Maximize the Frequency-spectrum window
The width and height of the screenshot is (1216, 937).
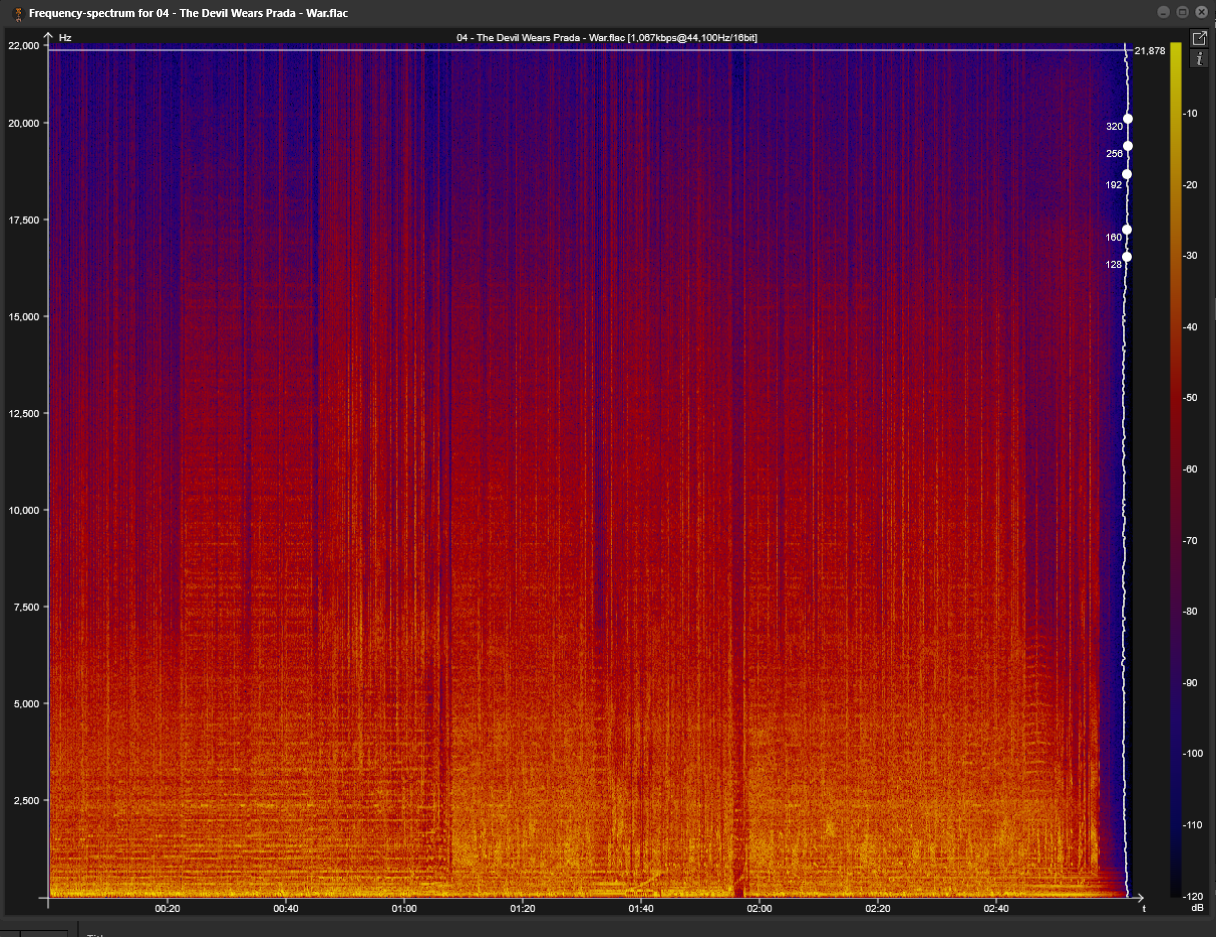pos(1182,12)
